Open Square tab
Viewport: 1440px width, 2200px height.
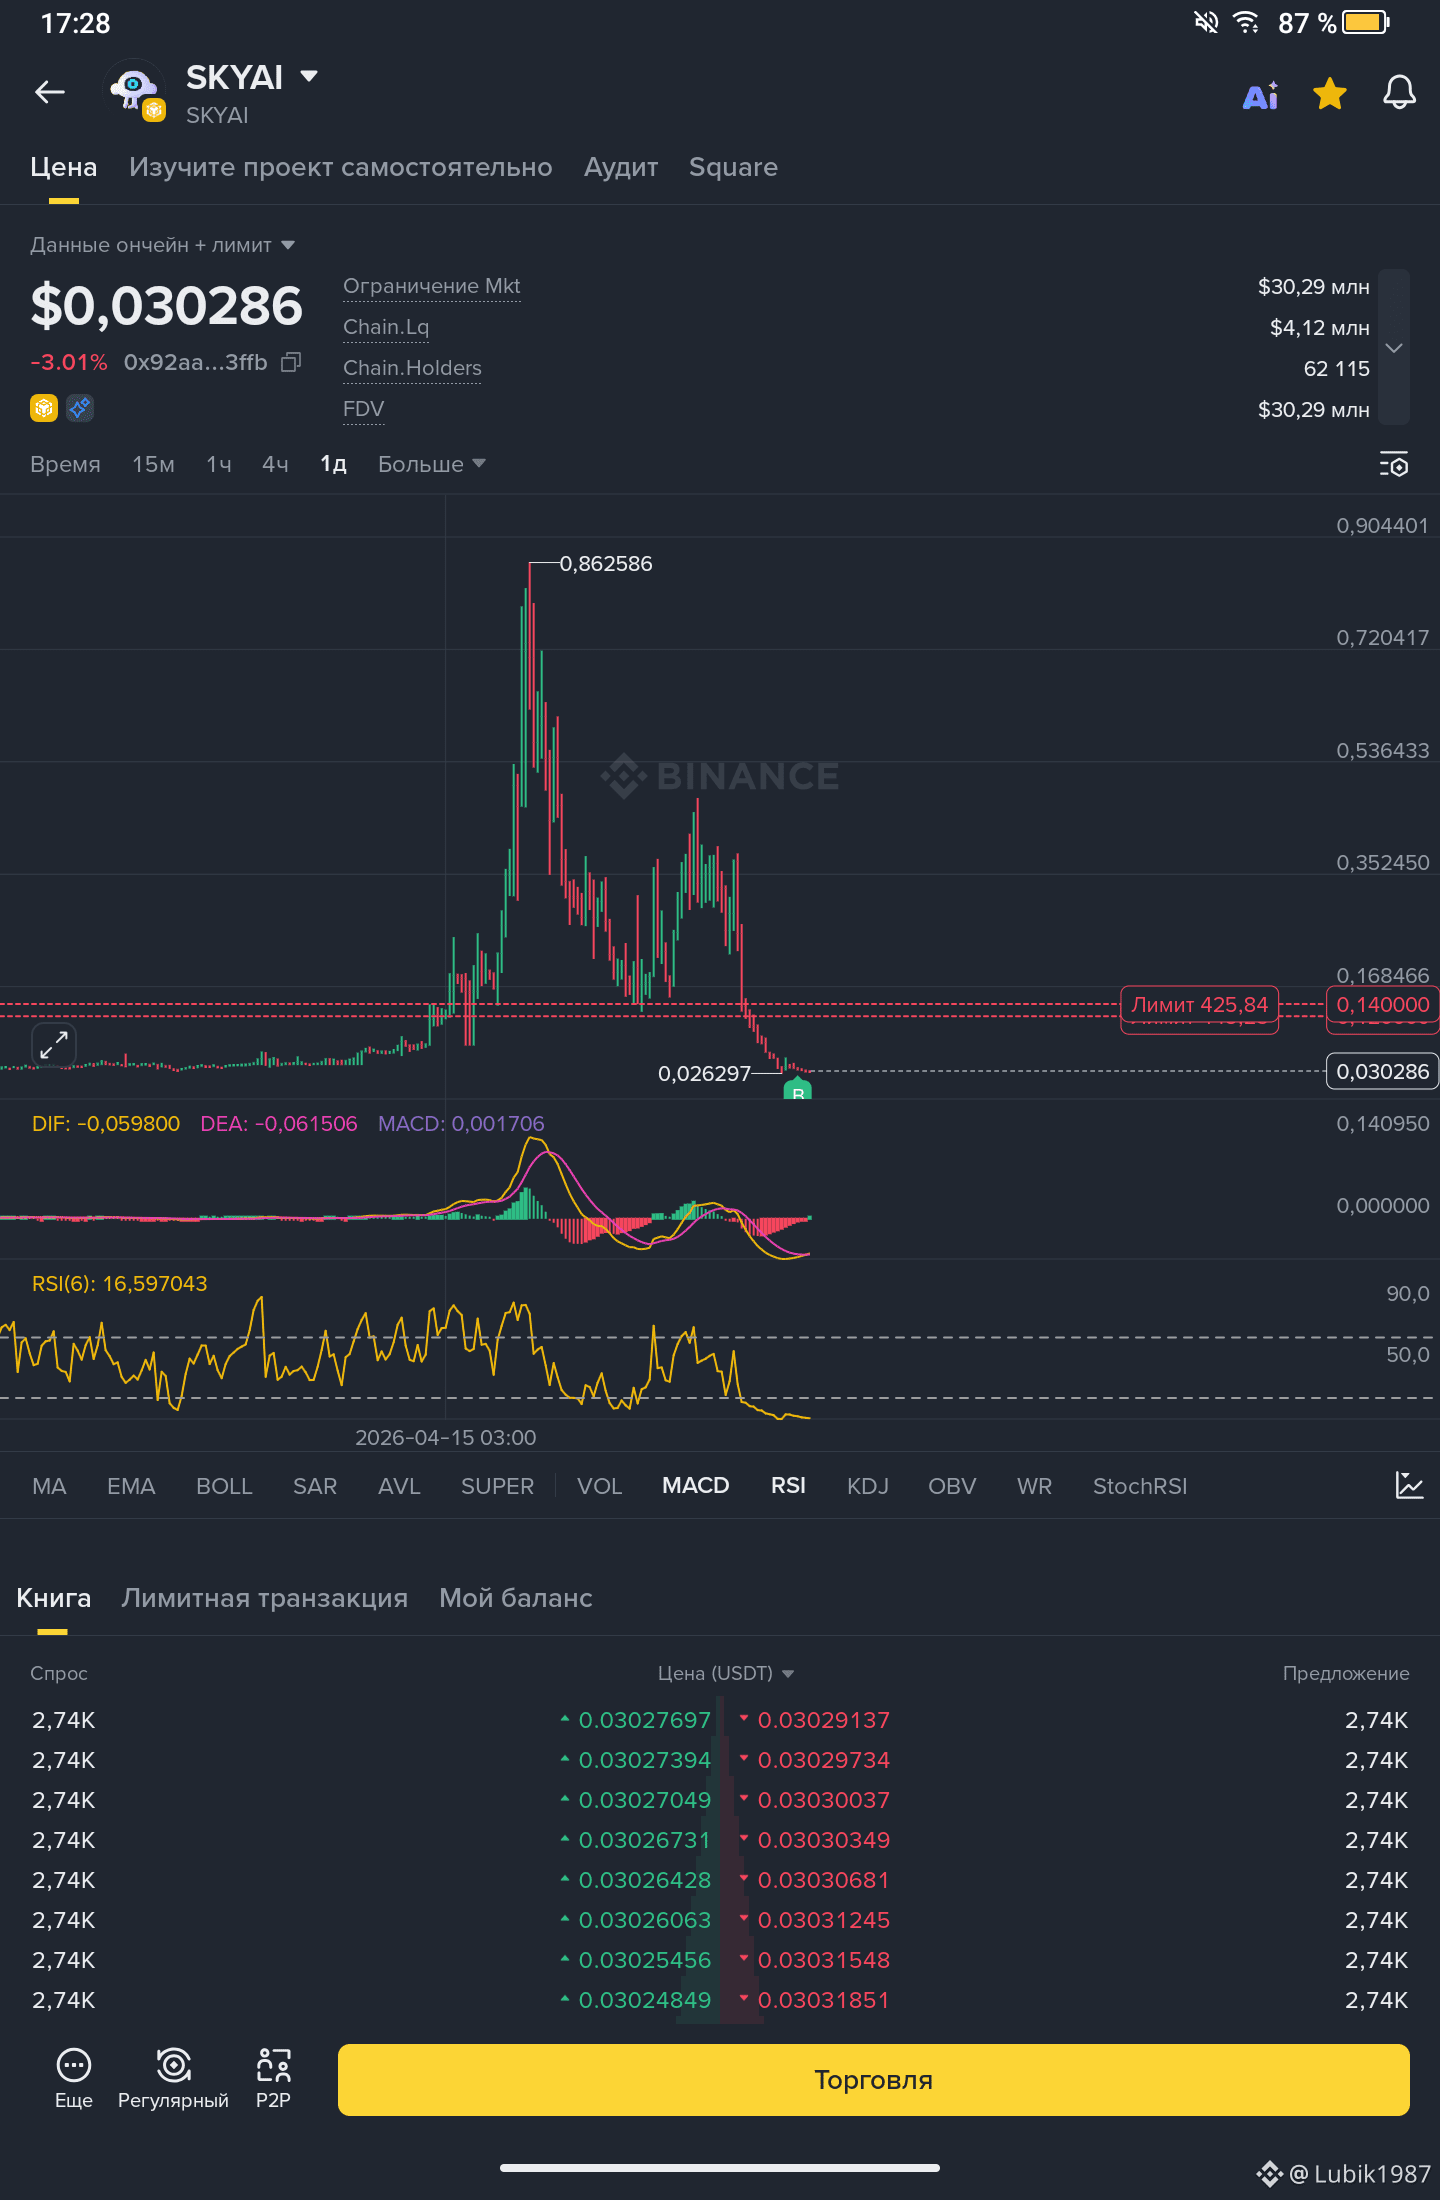(x=733, y=167)
